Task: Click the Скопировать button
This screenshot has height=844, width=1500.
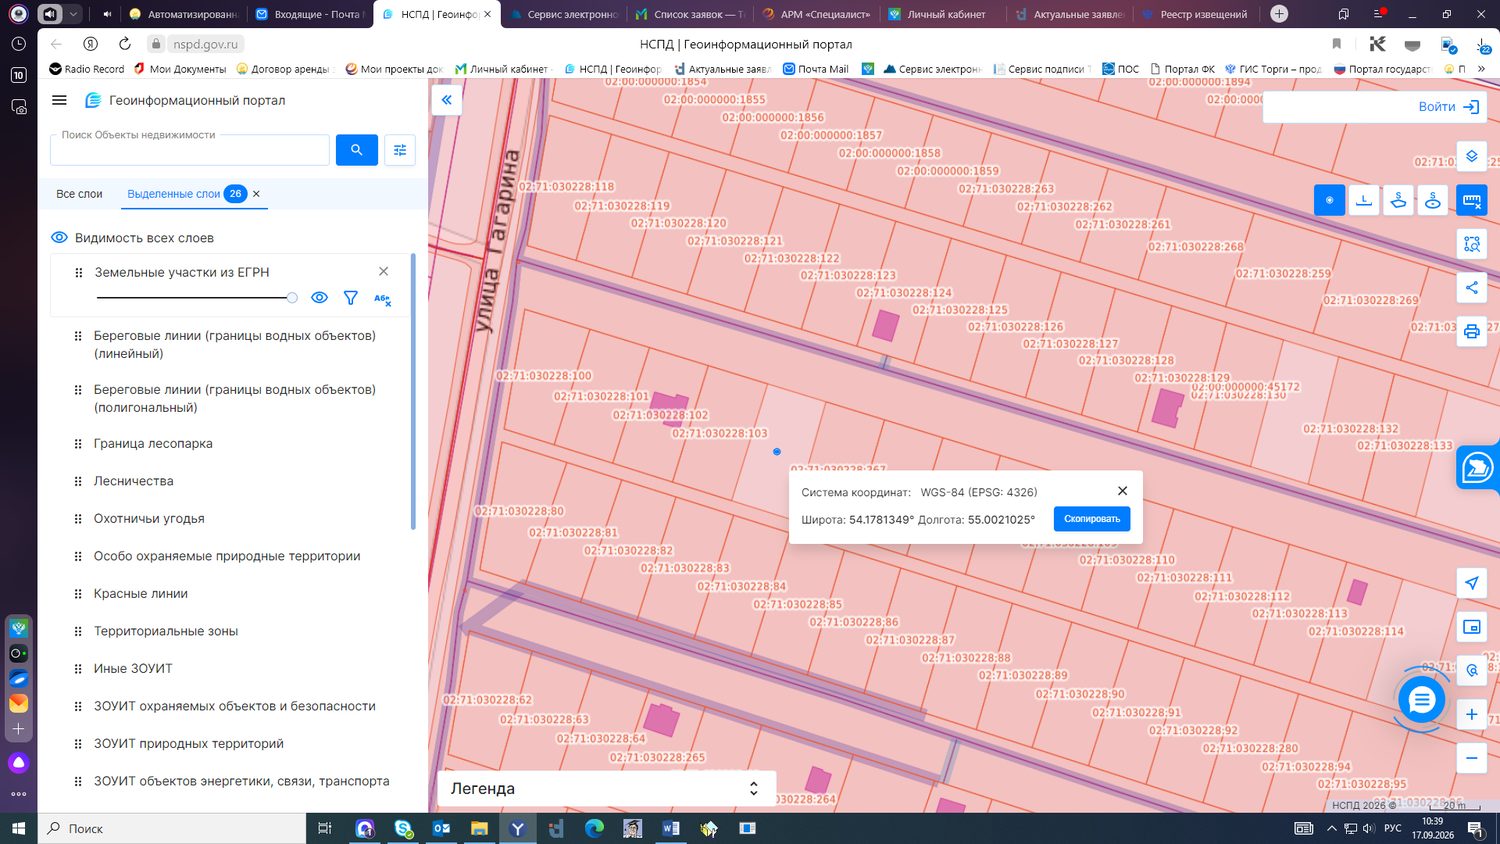Action: pyautogui.click(x=1092, y=519)
